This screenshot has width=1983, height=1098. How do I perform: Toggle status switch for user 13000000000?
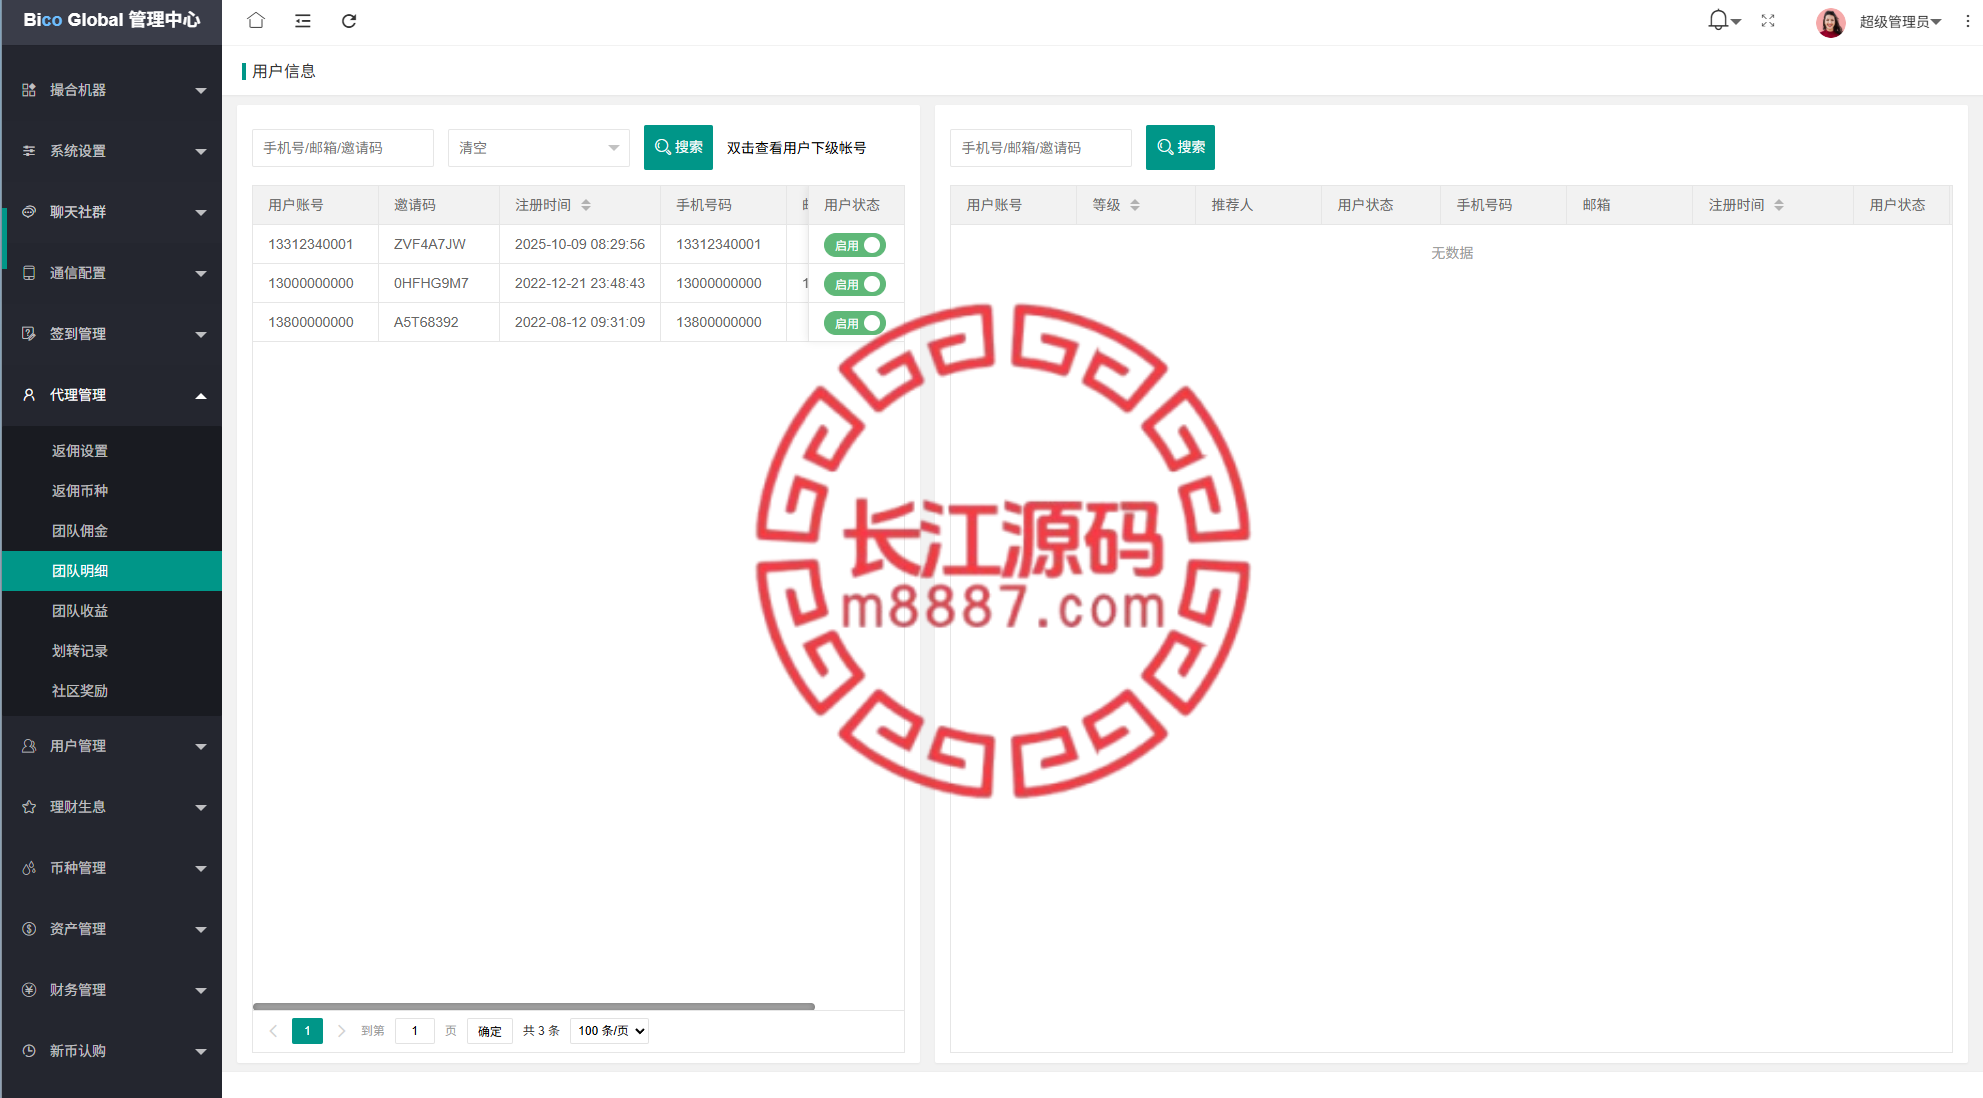(x=855, y=284)
